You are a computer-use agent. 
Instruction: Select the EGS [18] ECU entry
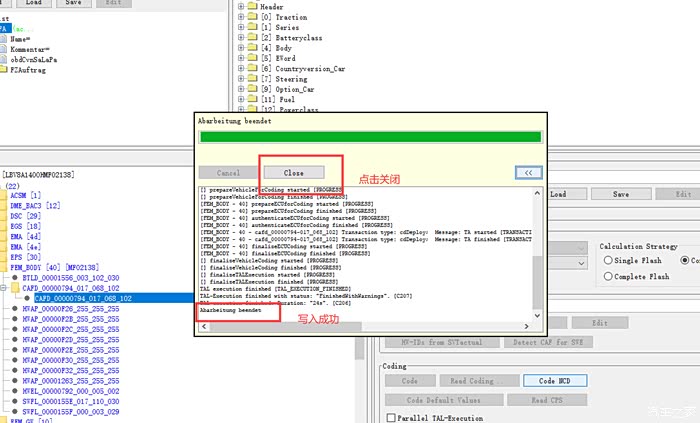coord(26,226)
